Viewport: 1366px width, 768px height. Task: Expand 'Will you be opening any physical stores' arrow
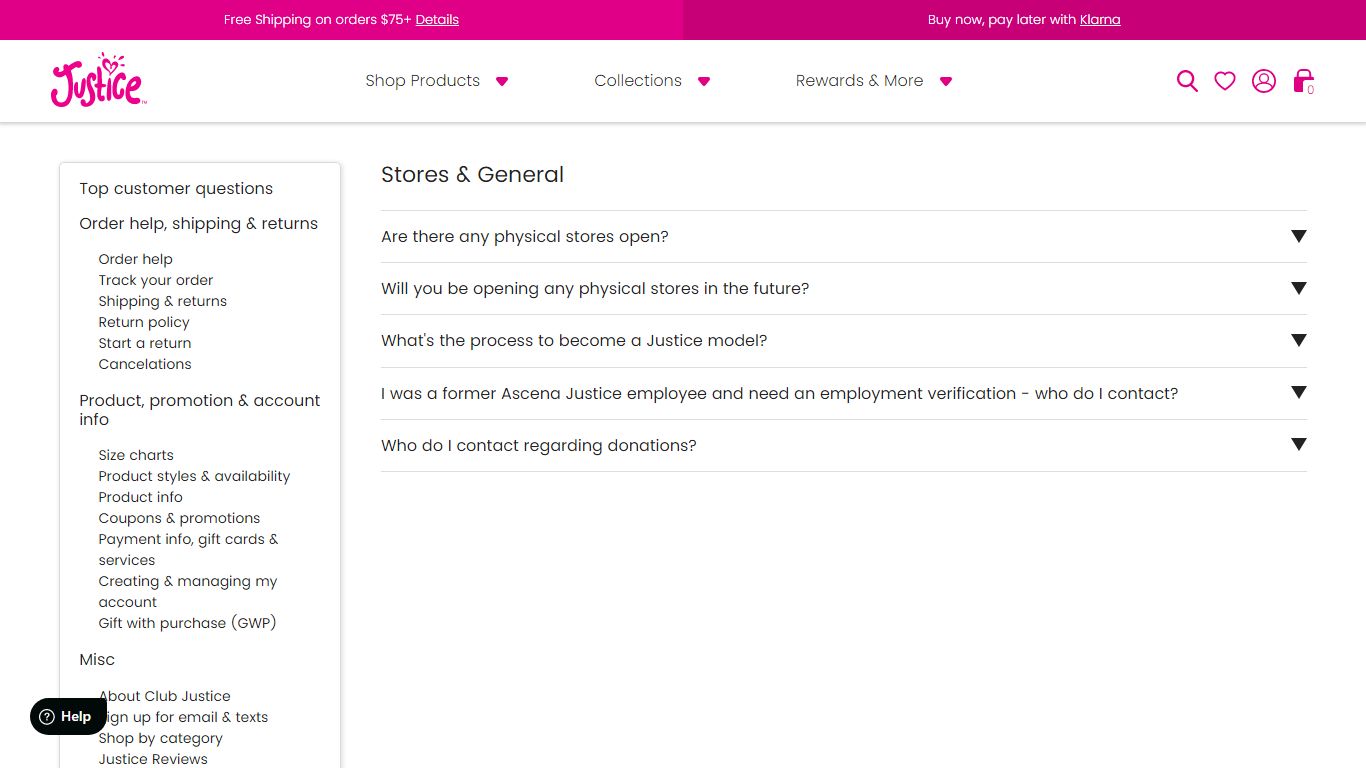point(1298,288)
